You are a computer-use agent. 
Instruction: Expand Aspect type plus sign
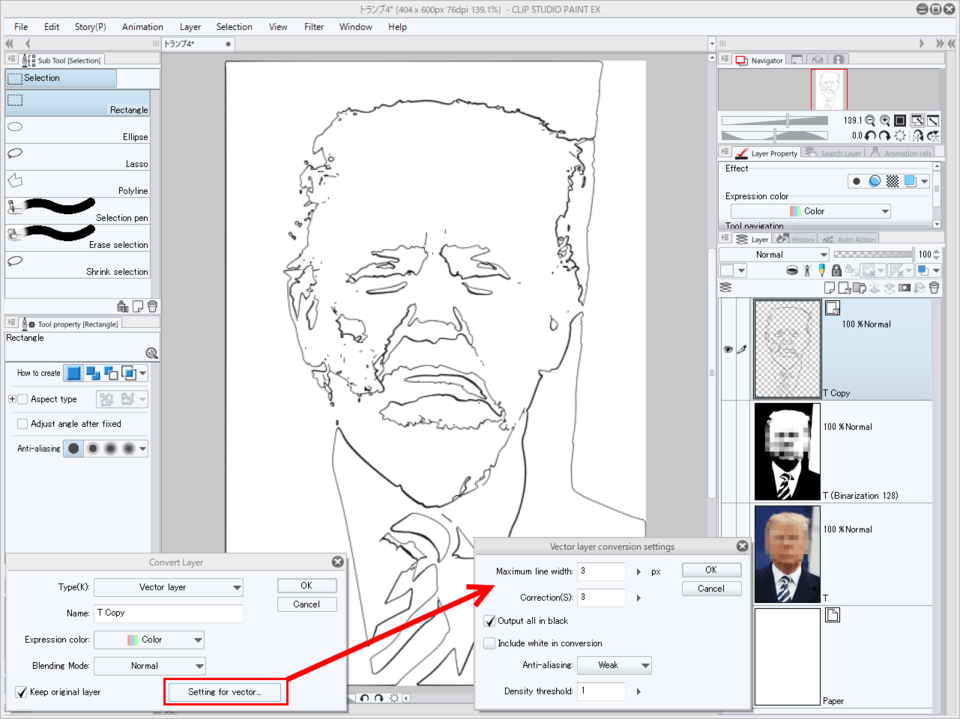(12, 399)
